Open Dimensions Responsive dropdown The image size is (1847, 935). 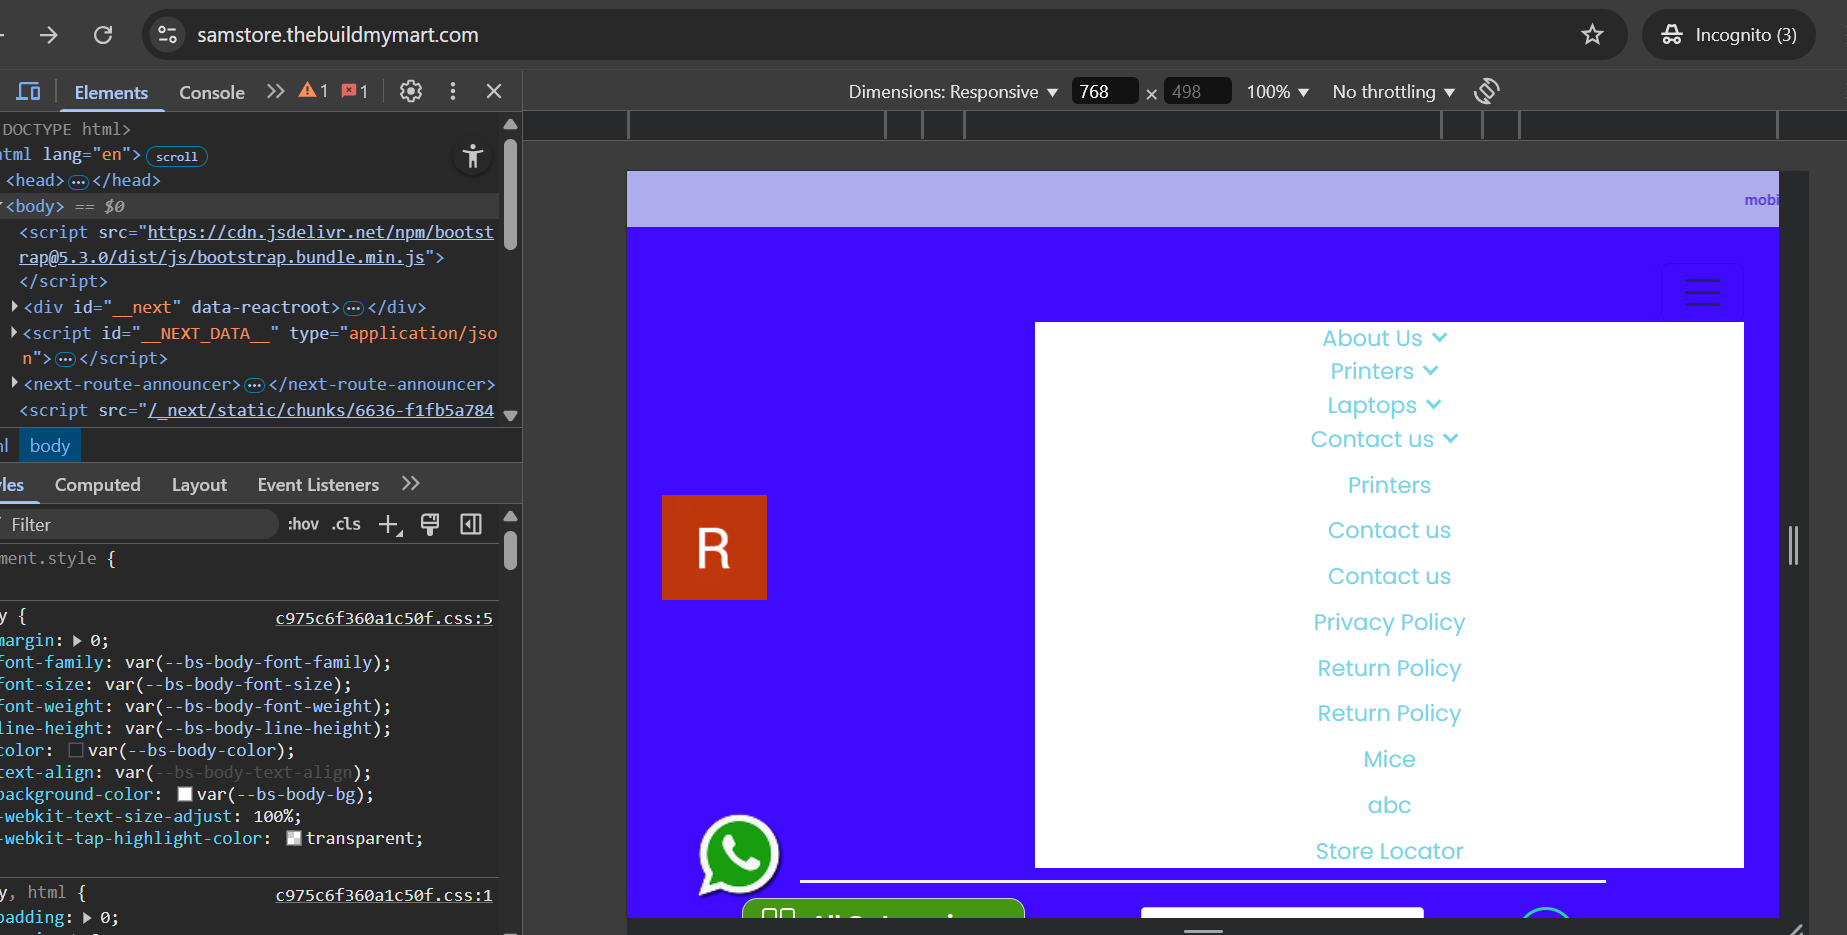click(x=953, y=92)
